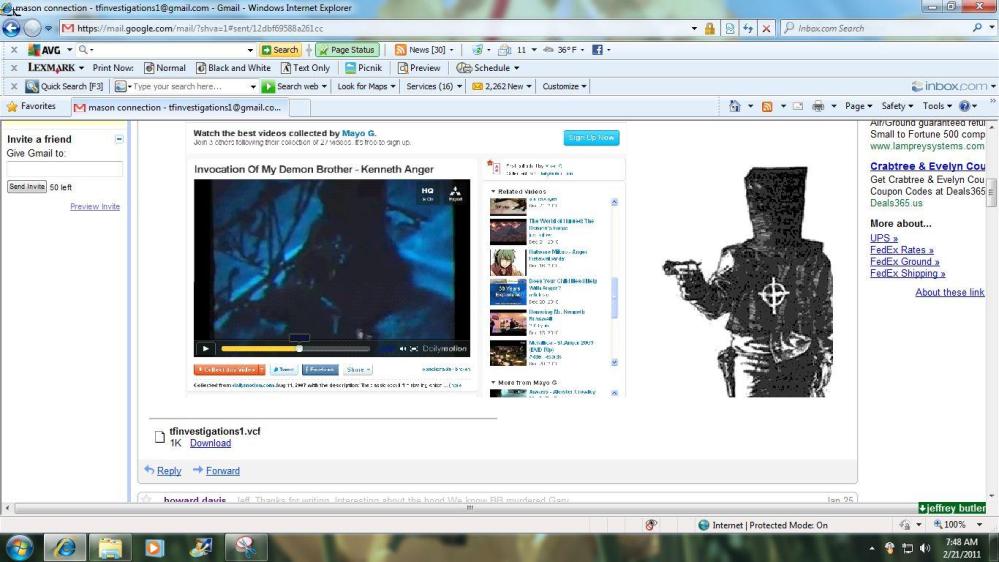This screenshot has height=562, width=999.
Task: Open the Favorites star button
Action: click(x=31, y=106)
